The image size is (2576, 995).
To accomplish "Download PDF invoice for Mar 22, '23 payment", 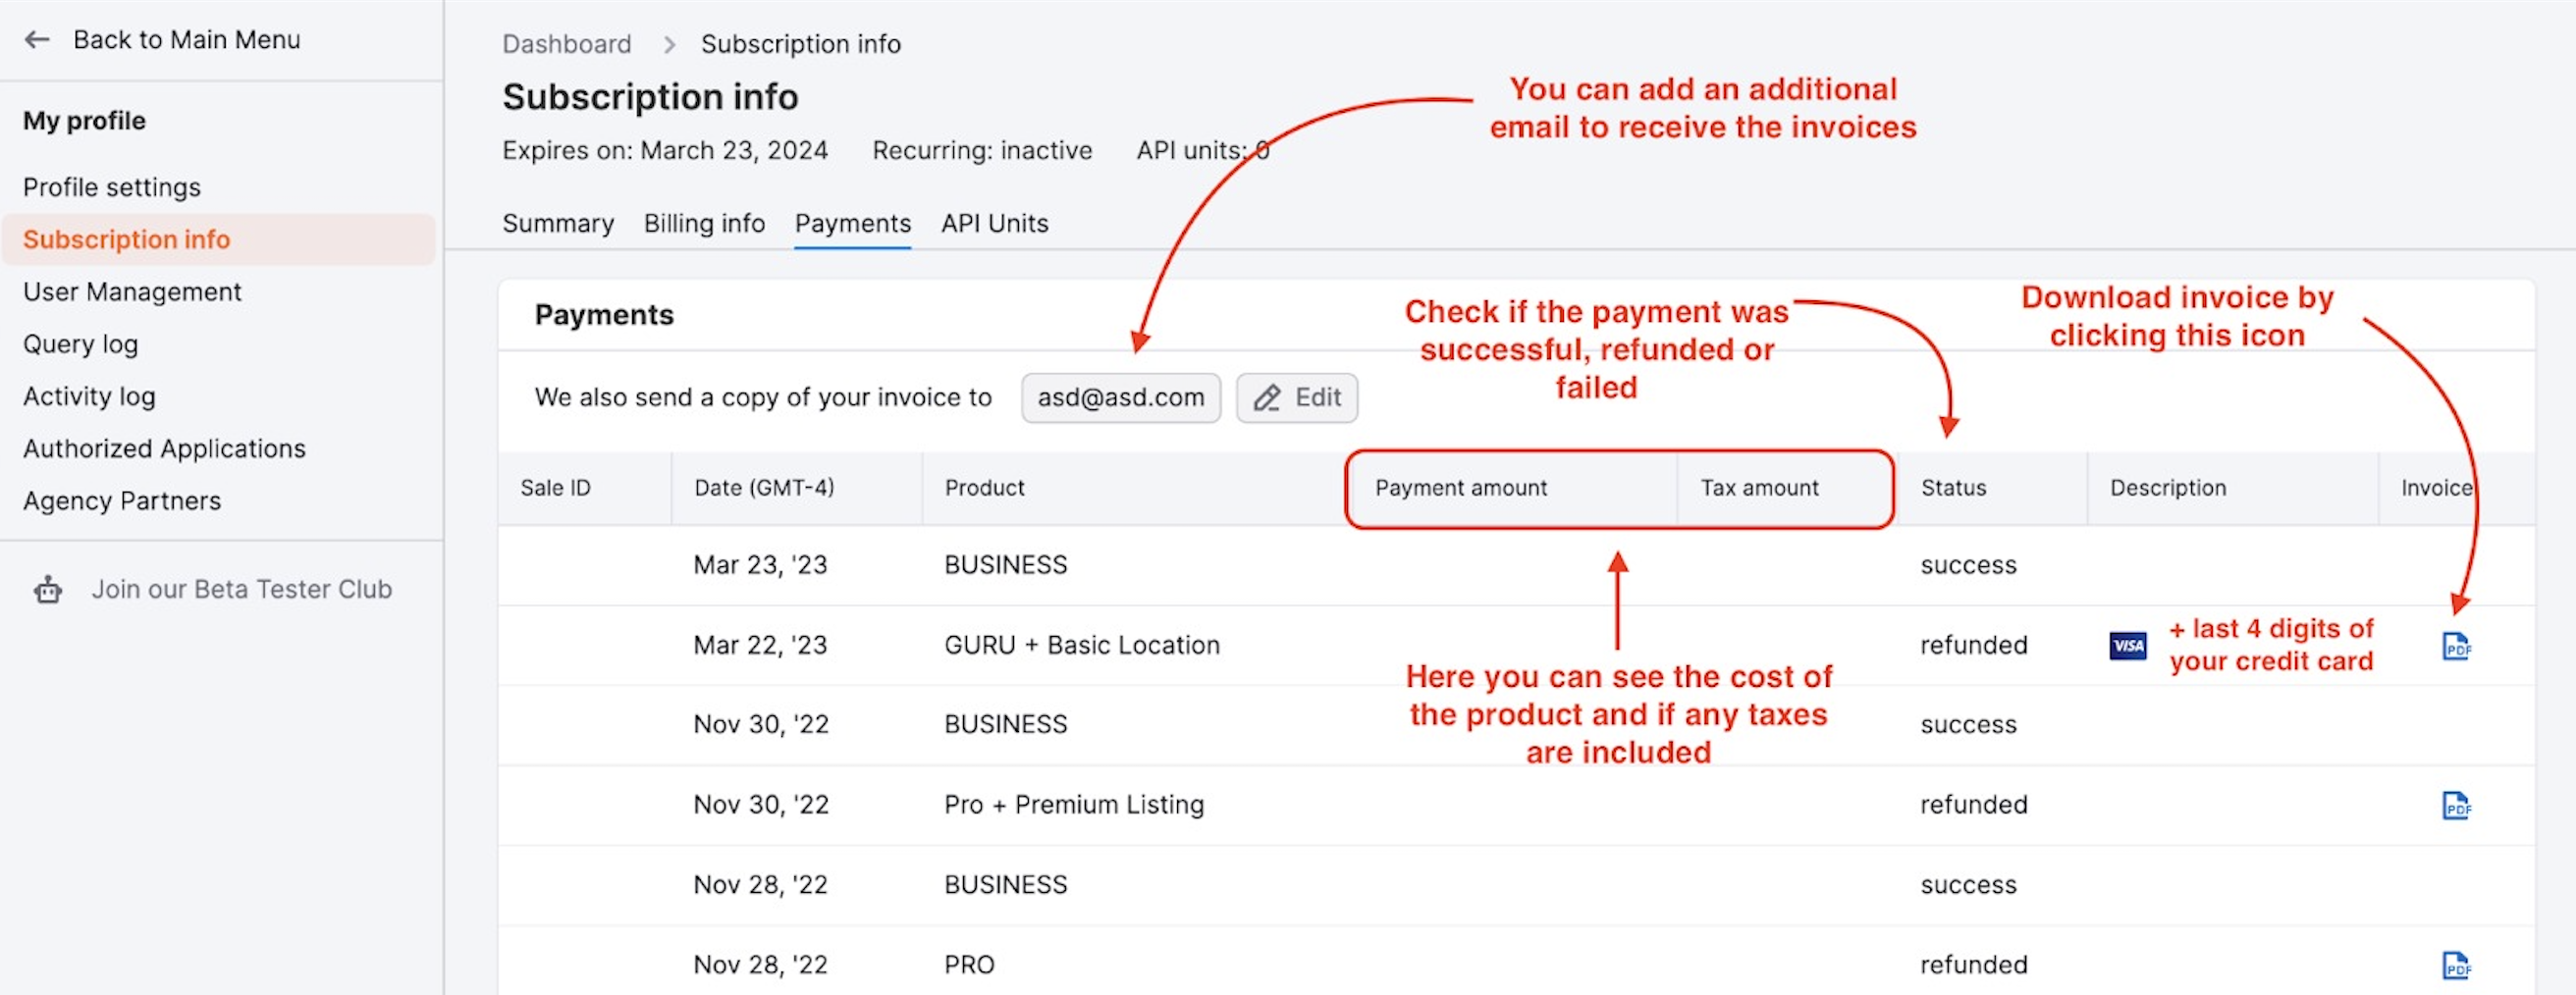I will [2455, 647].
